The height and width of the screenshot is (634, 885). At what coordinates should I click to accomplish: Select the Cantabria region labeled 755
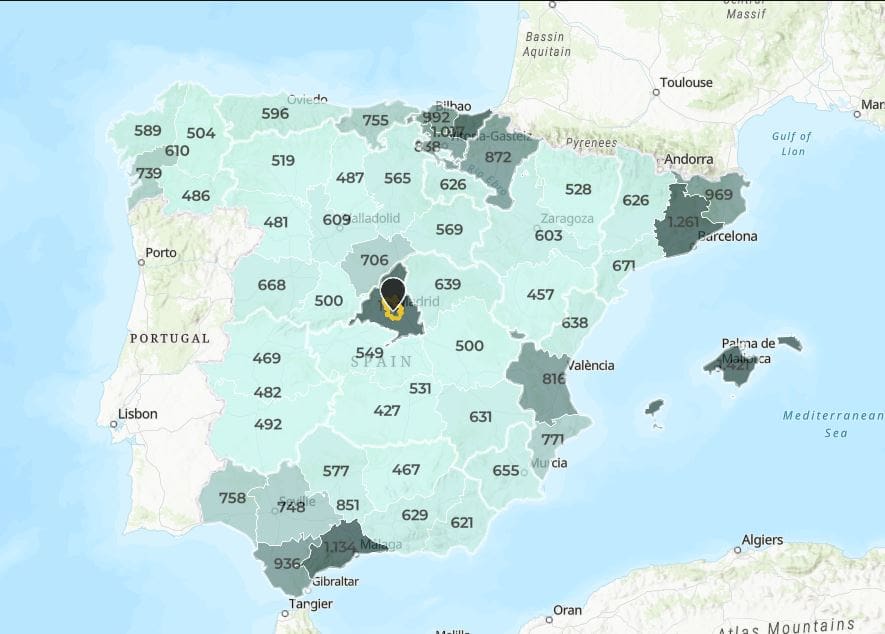(x=375, y=121)
